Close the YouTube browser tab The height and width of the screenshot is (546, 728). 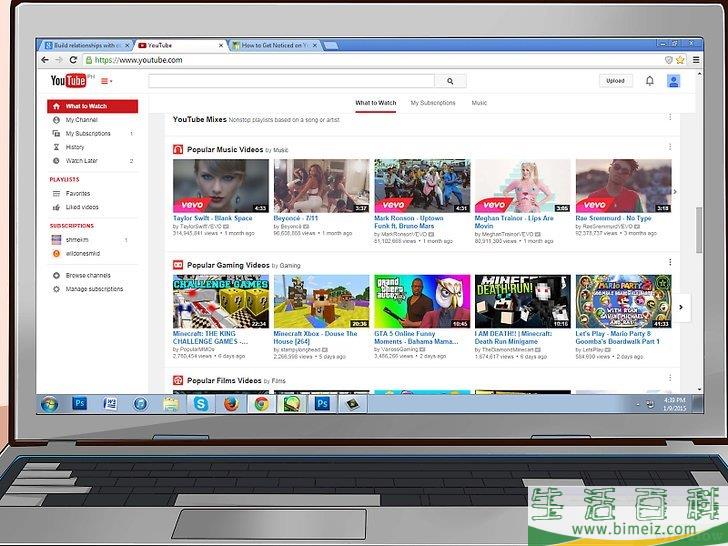(x=221, y=46)
